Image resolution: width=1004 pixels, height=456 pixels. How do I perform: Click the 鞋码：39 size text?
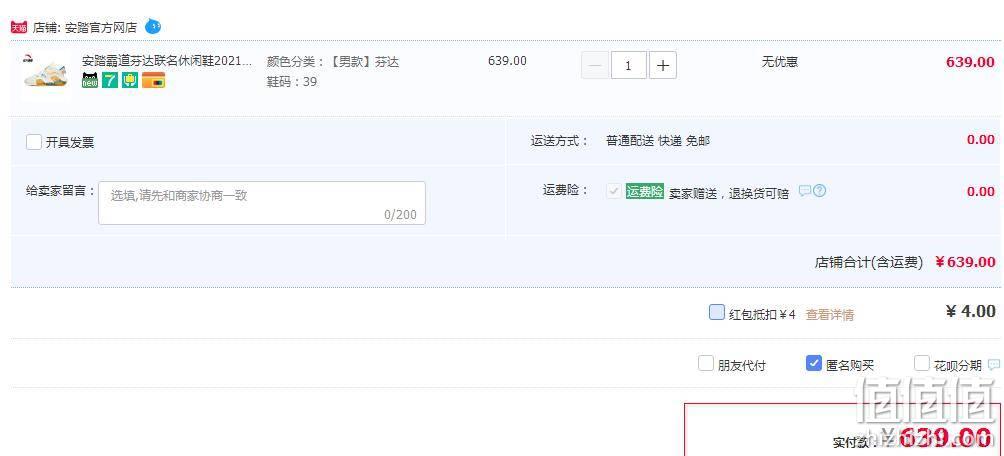point(291,82)
